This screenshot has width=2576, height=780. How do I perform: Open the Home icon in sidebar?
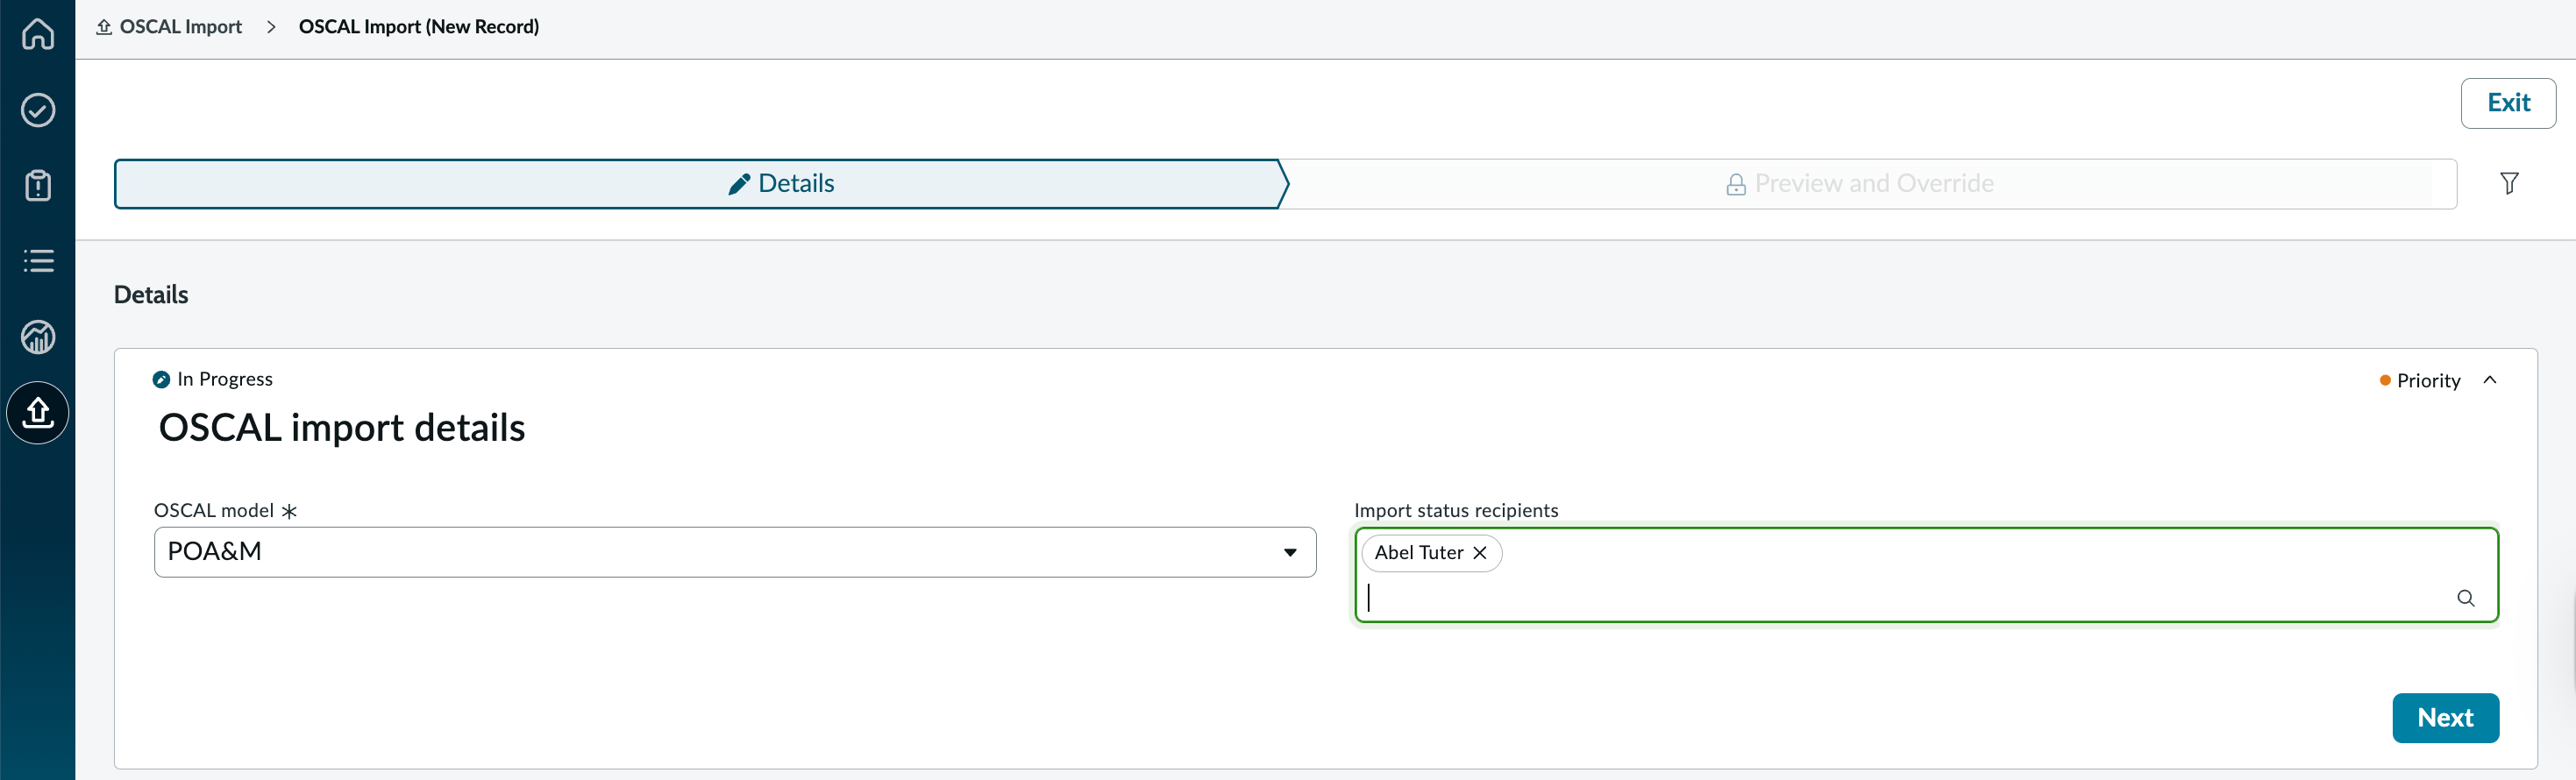pos(38,34)
